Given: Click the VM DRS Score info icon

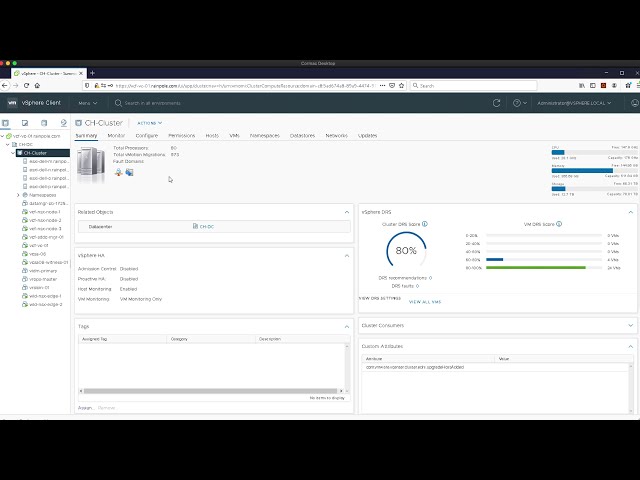Looking at the screenshot, I should coord(559,224).
